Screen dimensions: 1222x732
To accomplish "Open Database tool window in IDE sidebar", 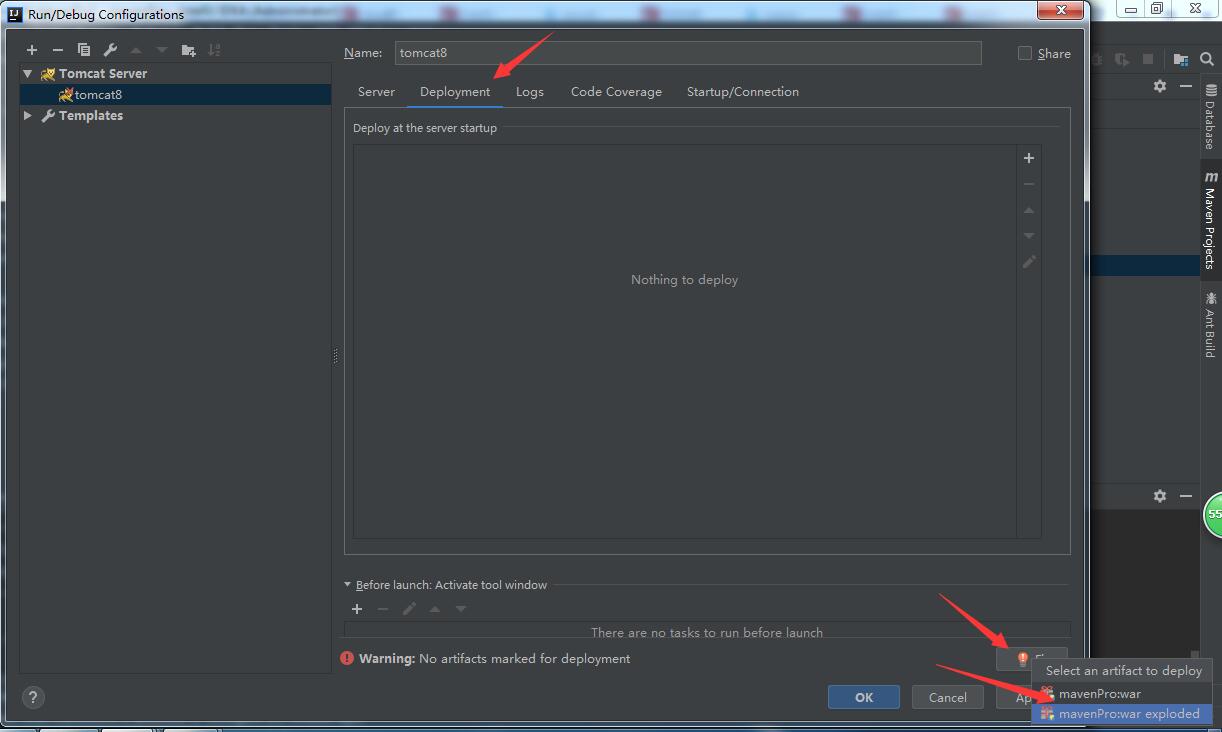I will coord(1210,117).
